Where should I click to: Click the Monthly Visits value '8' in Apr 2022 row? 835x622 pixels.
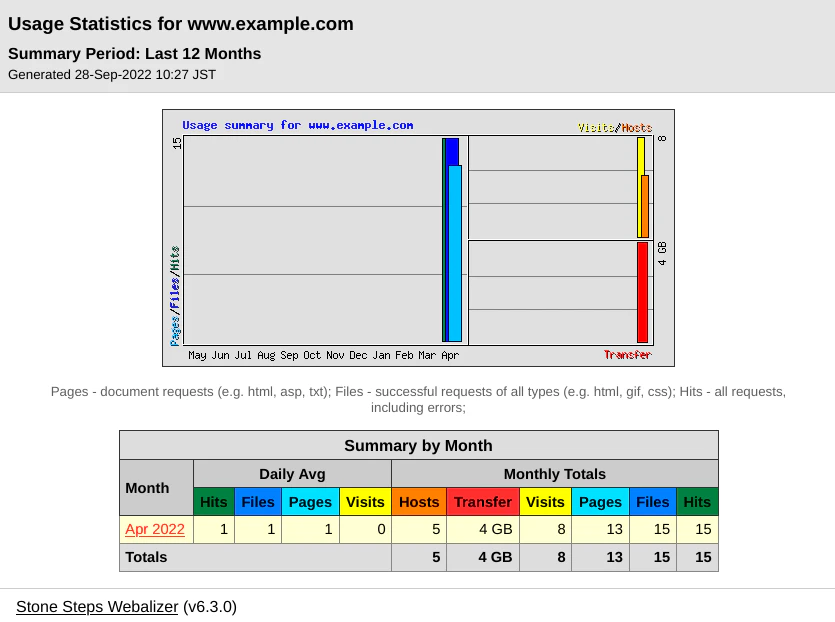(561, 529)
